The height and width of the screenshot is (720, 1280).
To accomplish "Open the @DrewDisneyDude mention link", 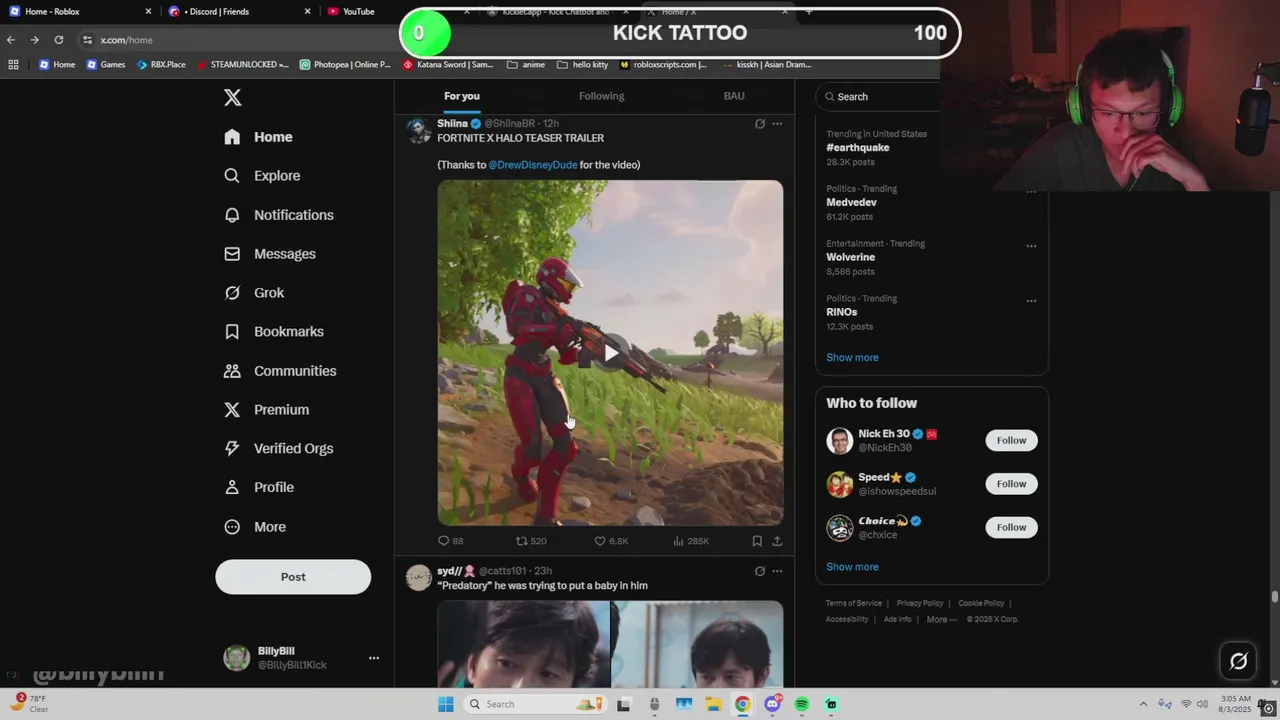I will (533, 165).
